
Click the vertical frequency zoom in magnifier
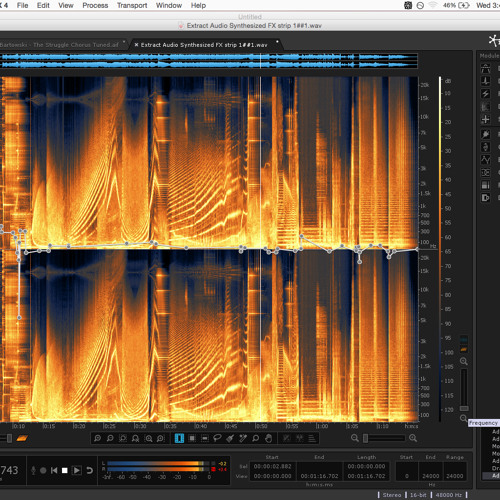click(464, 361)
